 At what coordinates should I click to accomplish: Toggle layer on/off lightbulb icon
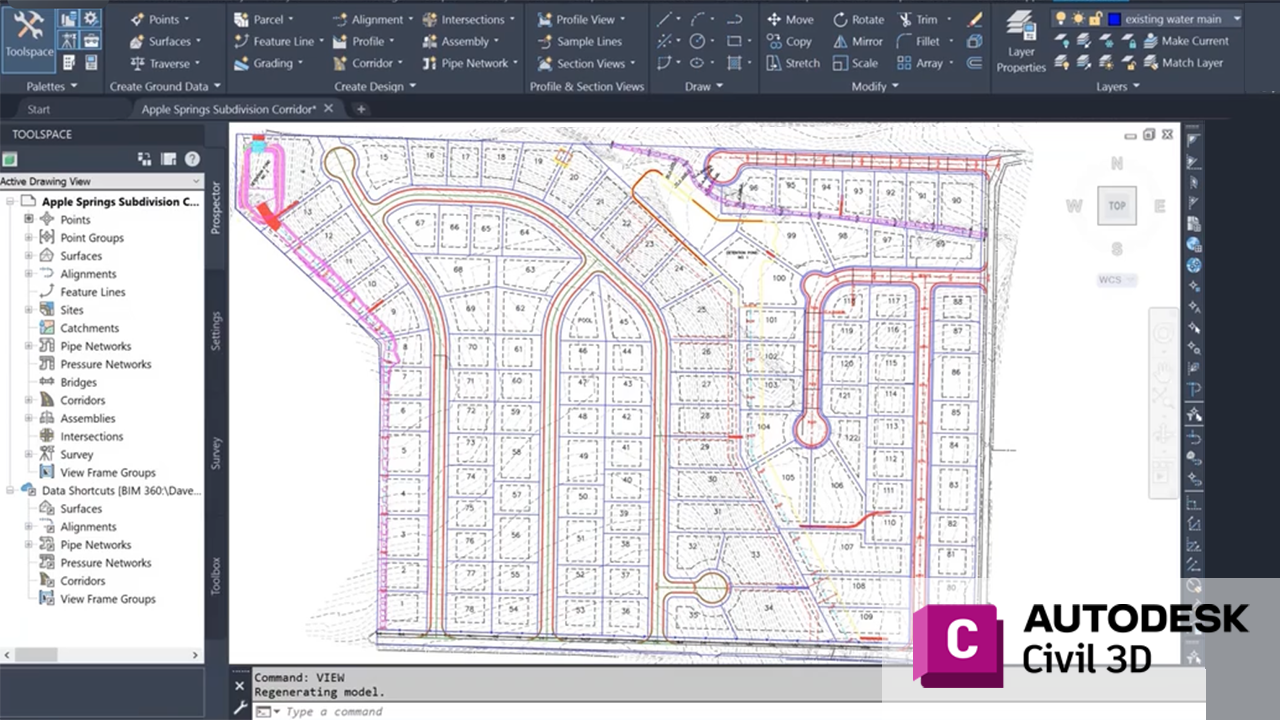coord(1061,18)
